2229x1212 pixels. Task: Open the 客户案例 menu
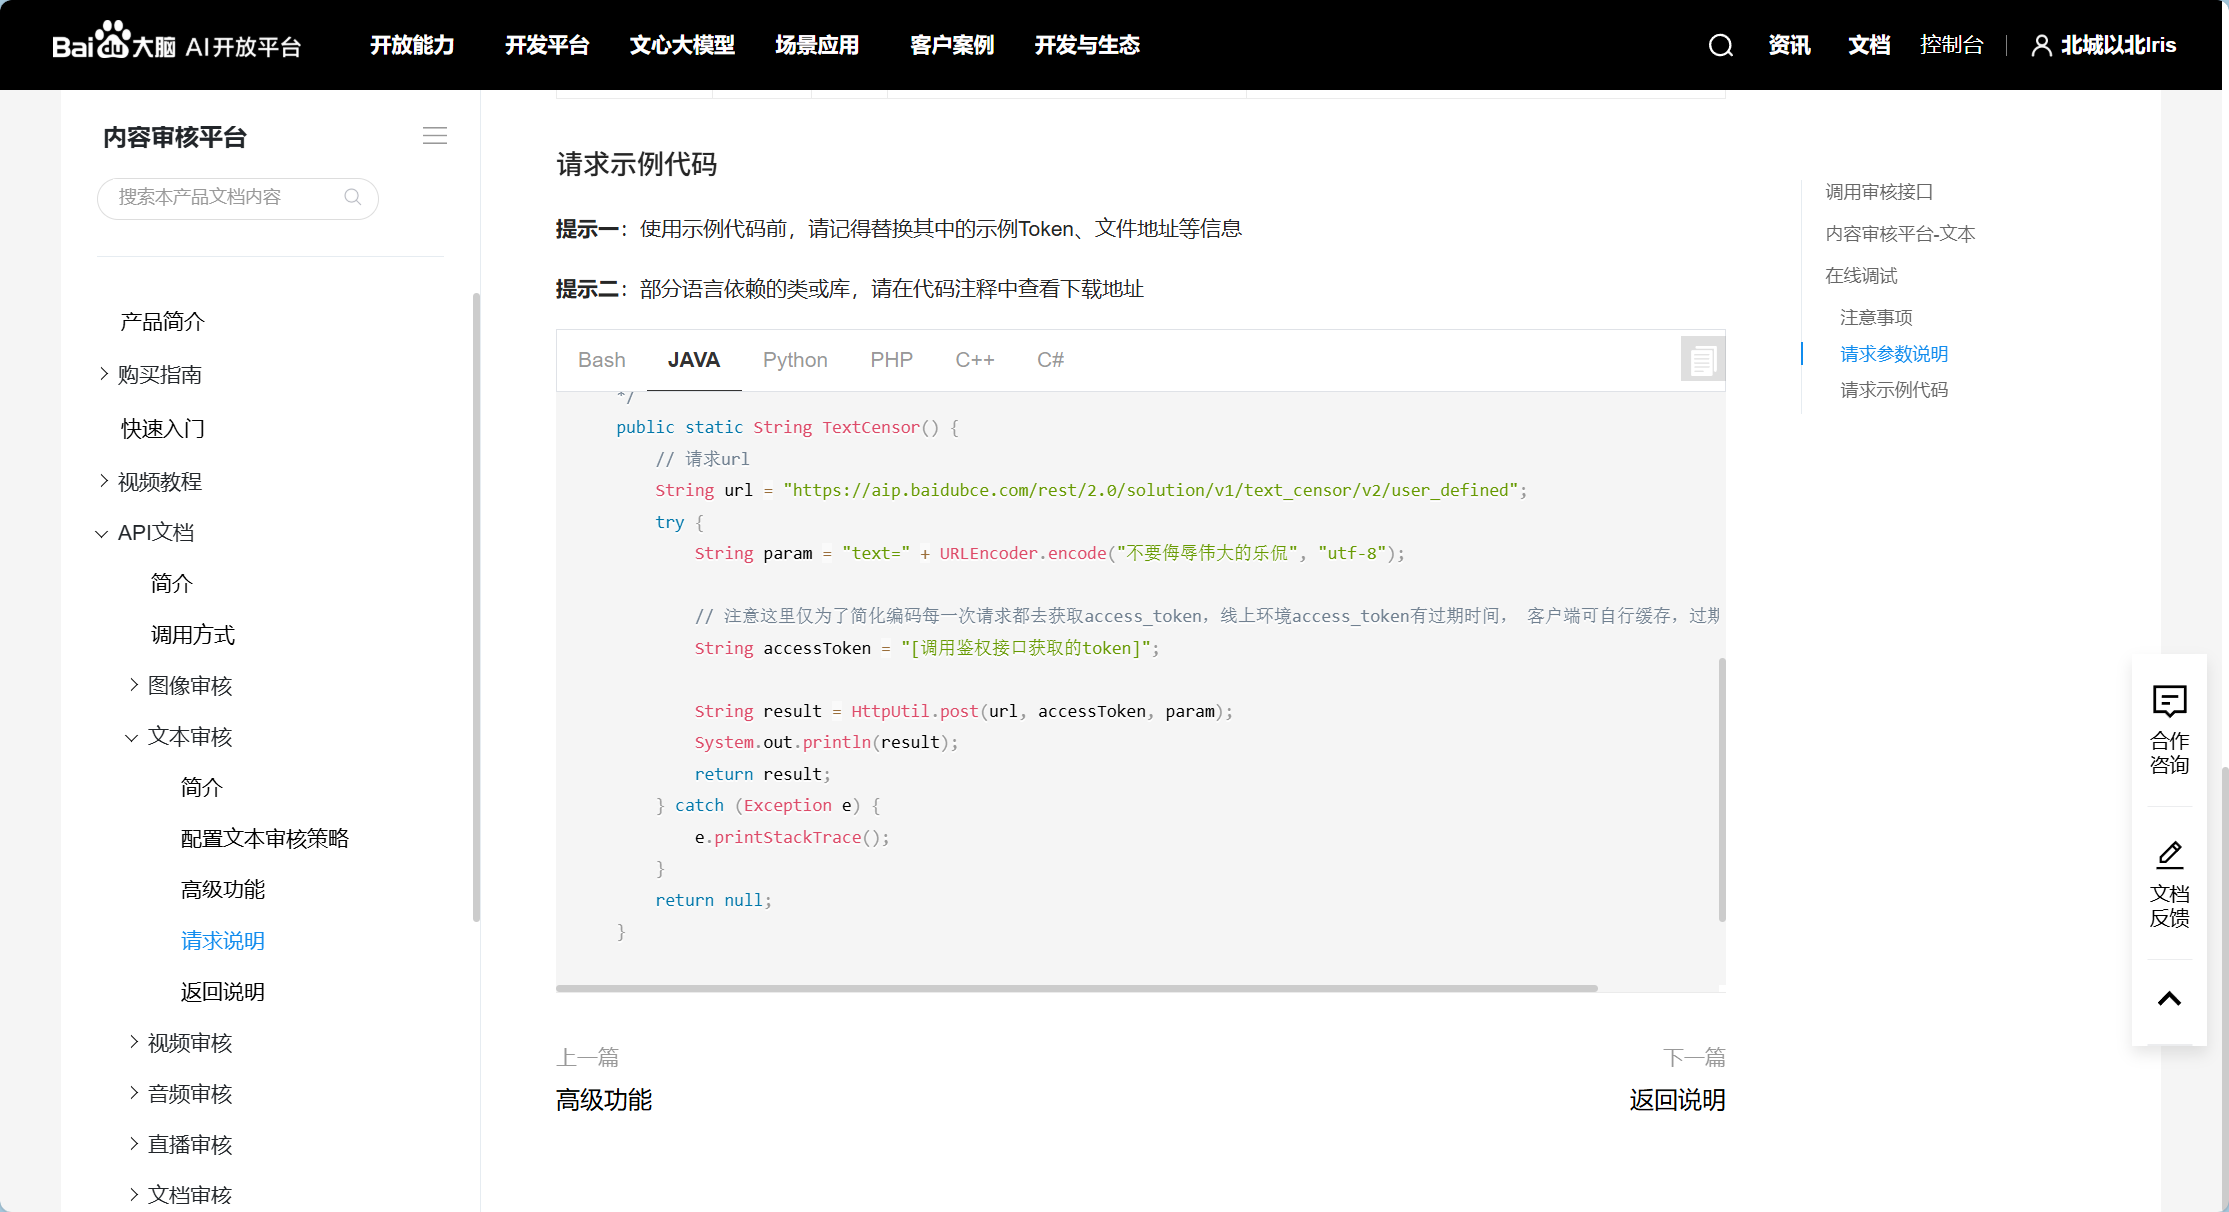pyautogui.click(x=952, y=45)
